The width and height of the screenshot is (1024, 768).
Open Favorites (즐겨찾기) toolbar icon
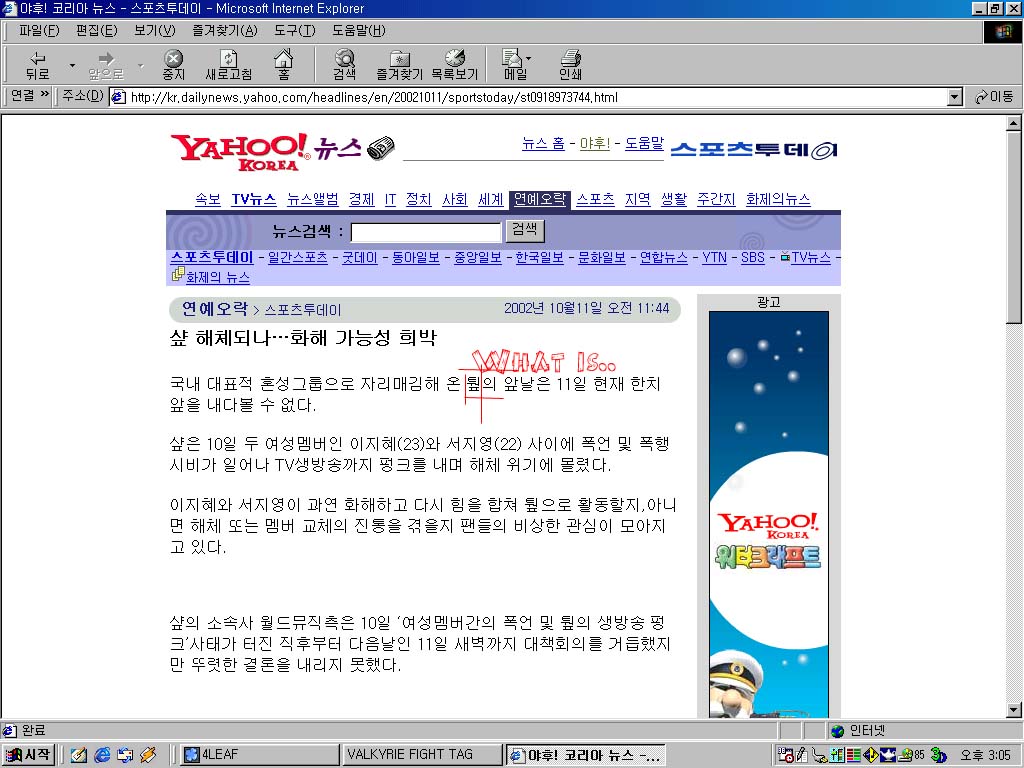coord(399,65)
